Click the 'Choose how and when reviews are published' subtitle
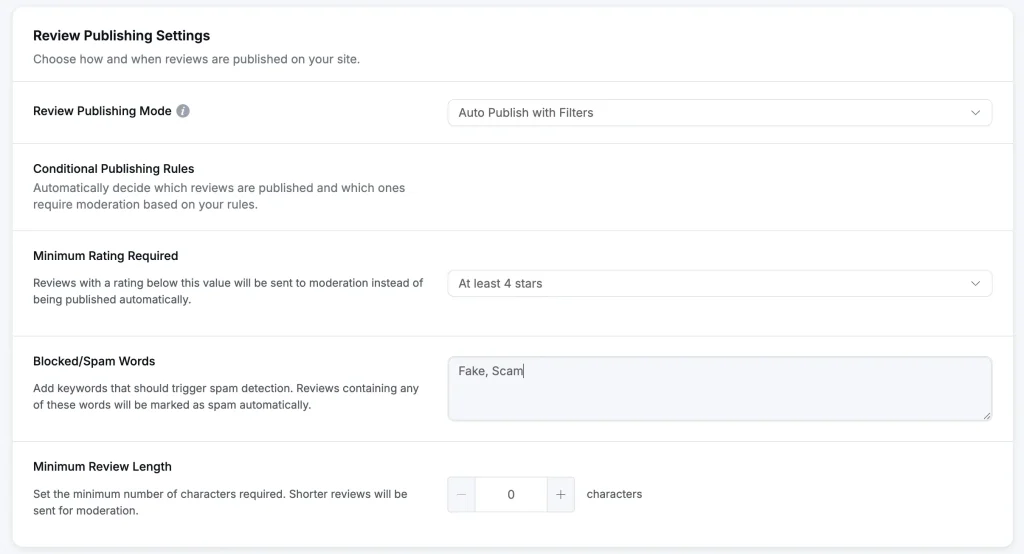The width and height of the screenshot is (1024, 554). pyautogui.click(x=197, y=59)
